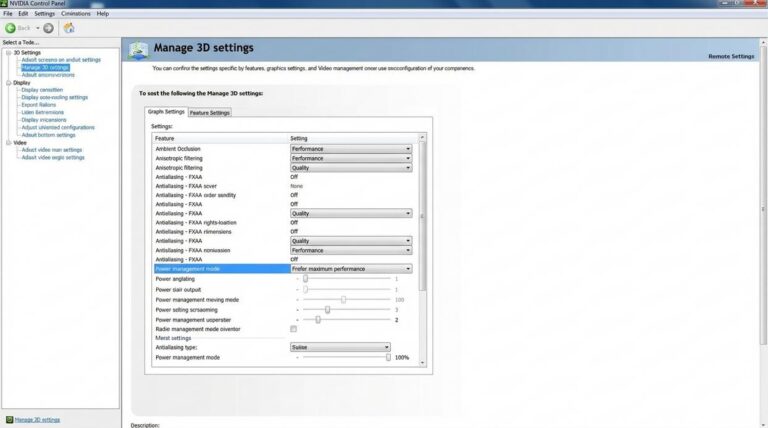
Task: Click the Manage 3D settings header icon
Action: pyautogui.click(x=139, y=50)
